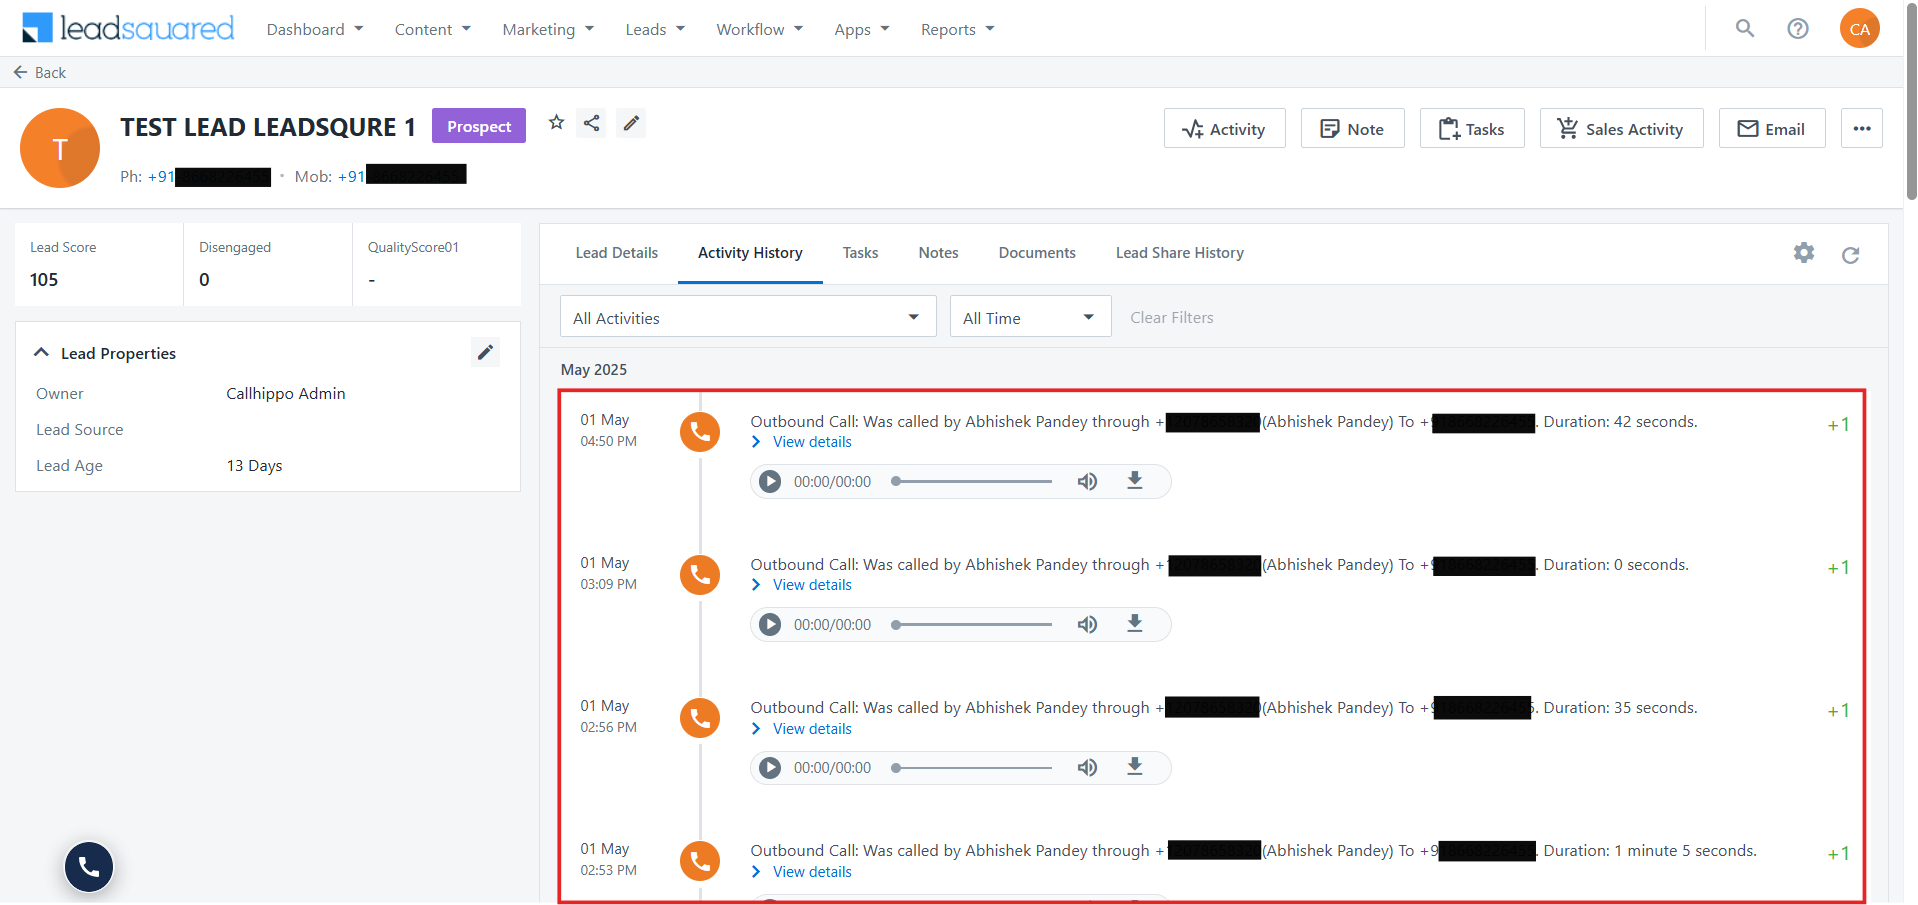Collapse the Lead Properties section
The image size is (1918, 905).
click(41, 352)
